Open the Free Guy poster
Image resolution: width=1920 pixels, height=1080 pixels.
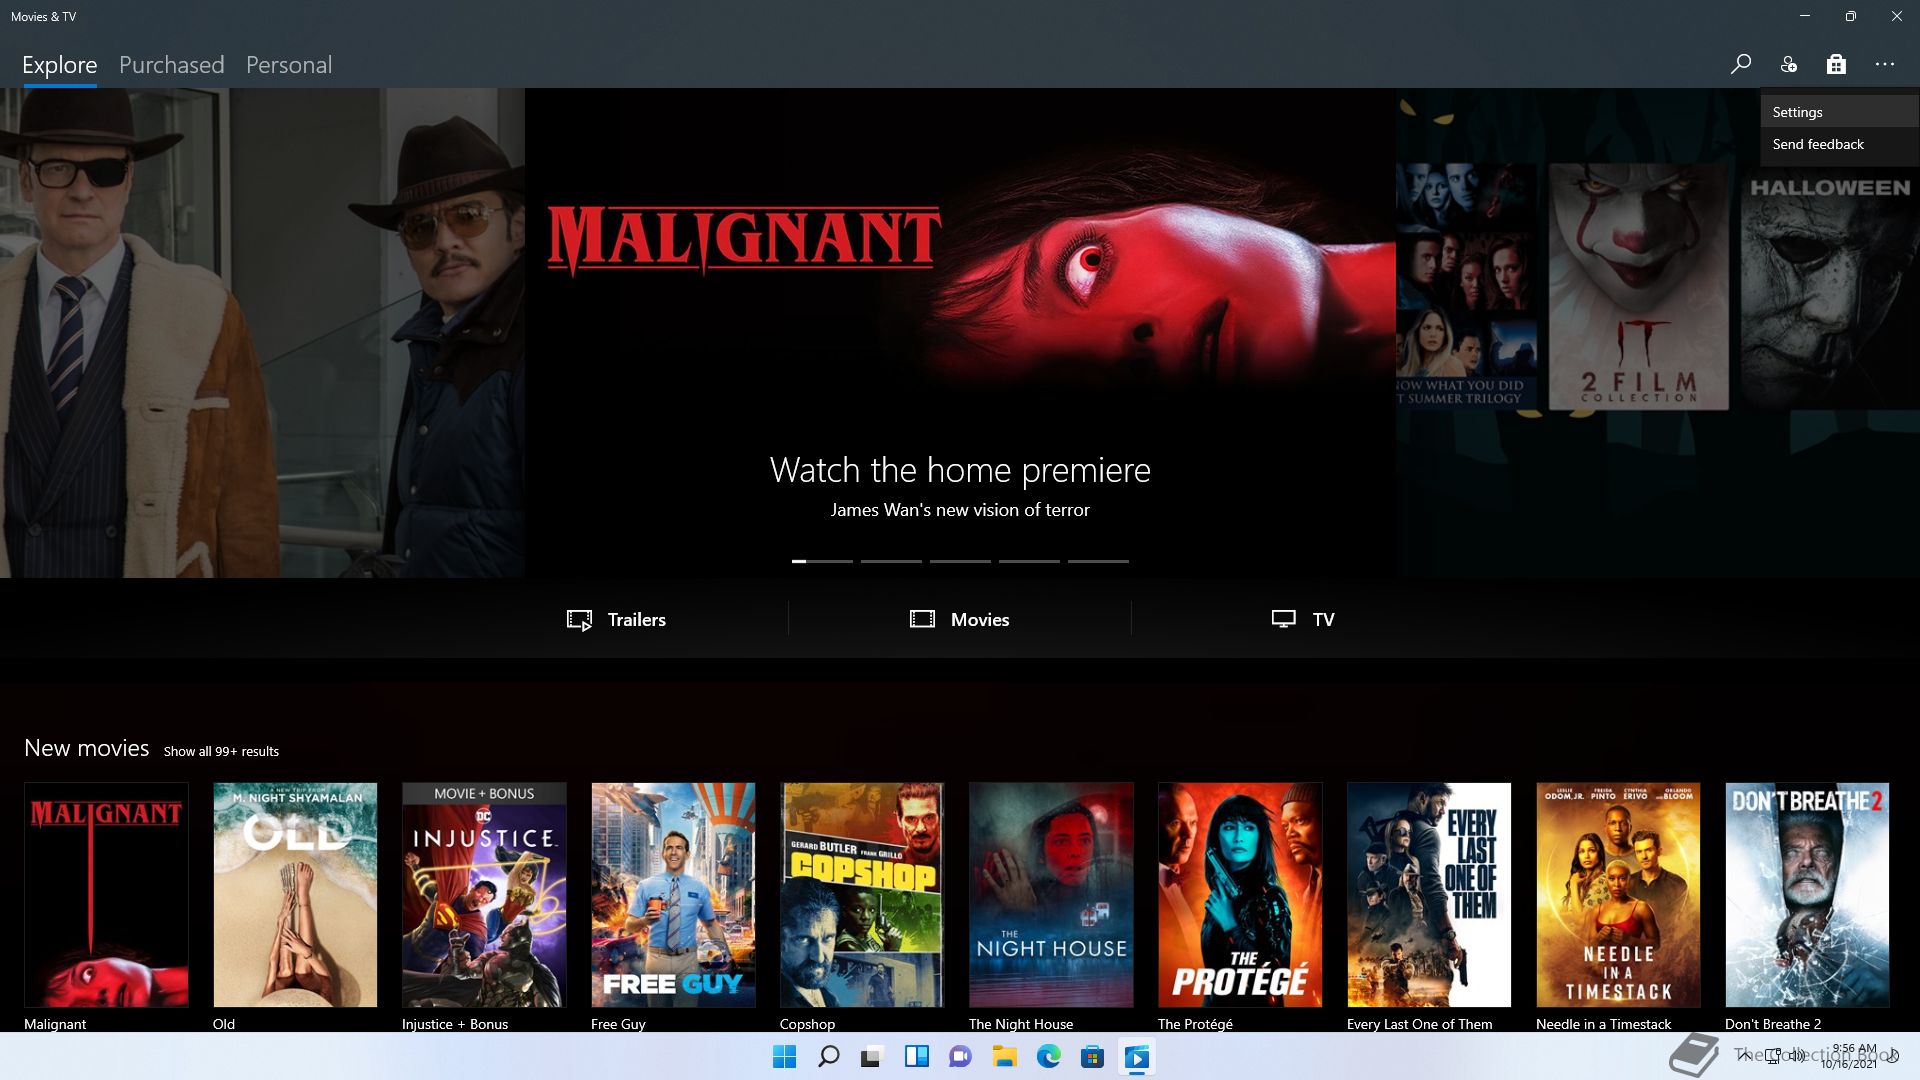[673, 895]
